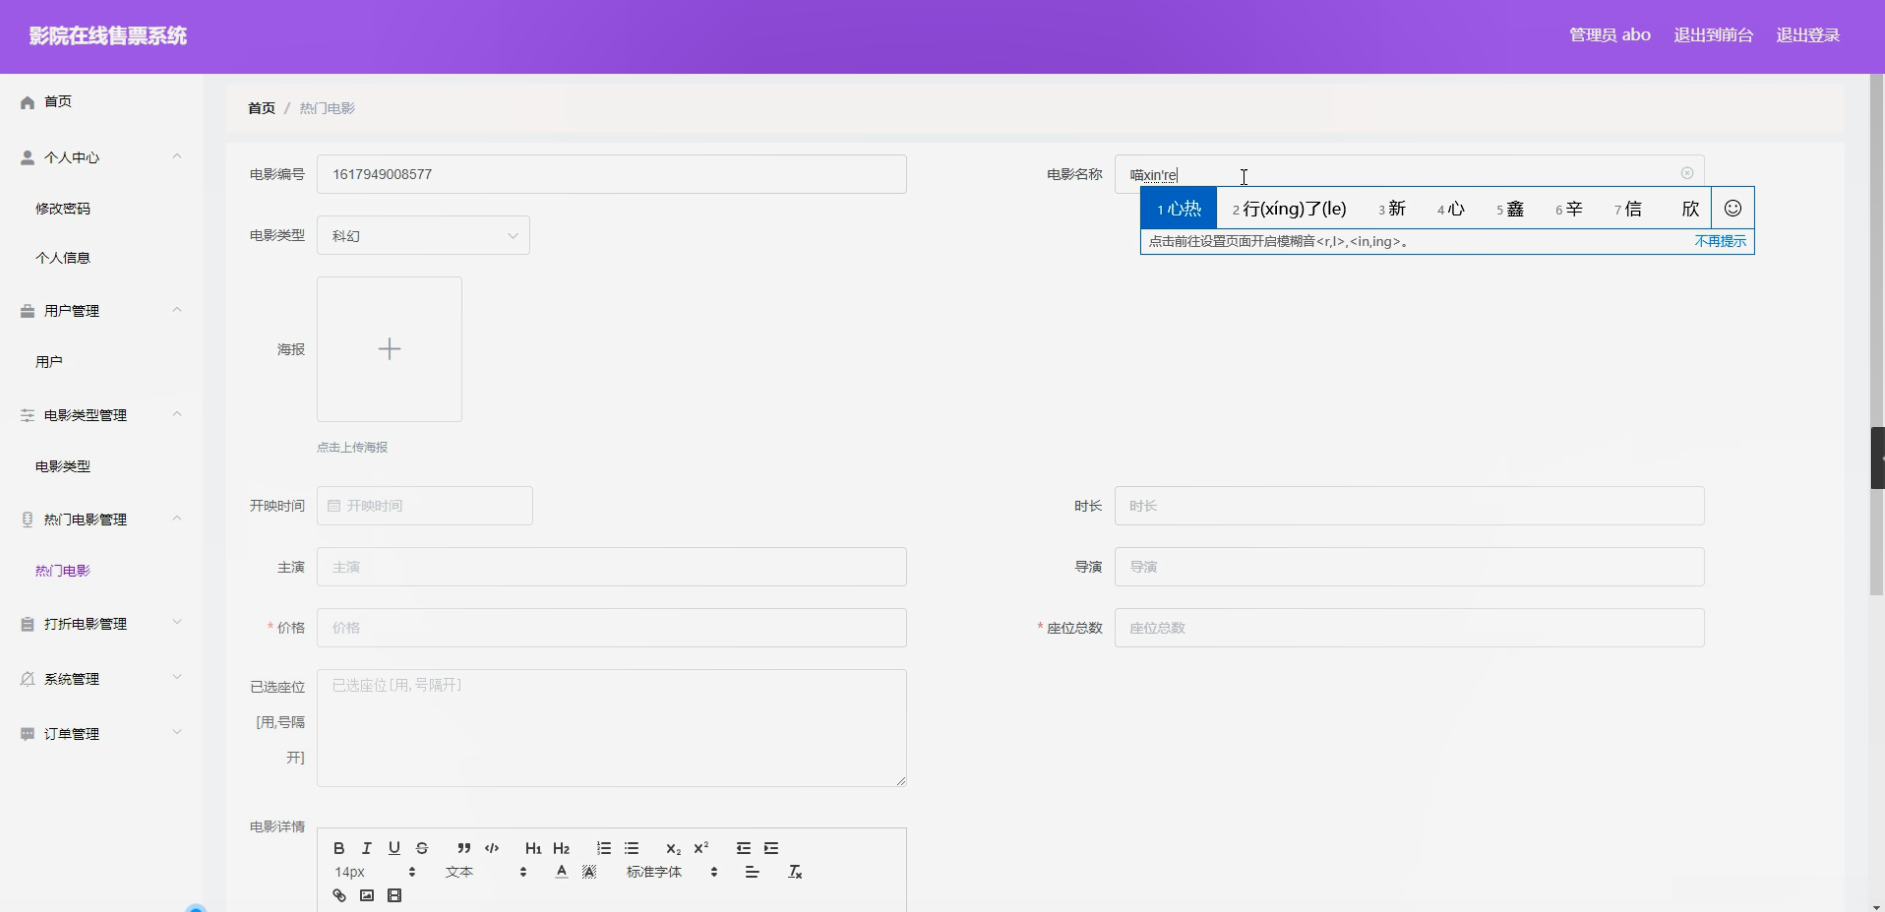The height and width of the screenshot is (912, 1885).
Task: Click the 价格 input field
Action: click(612, 628)
